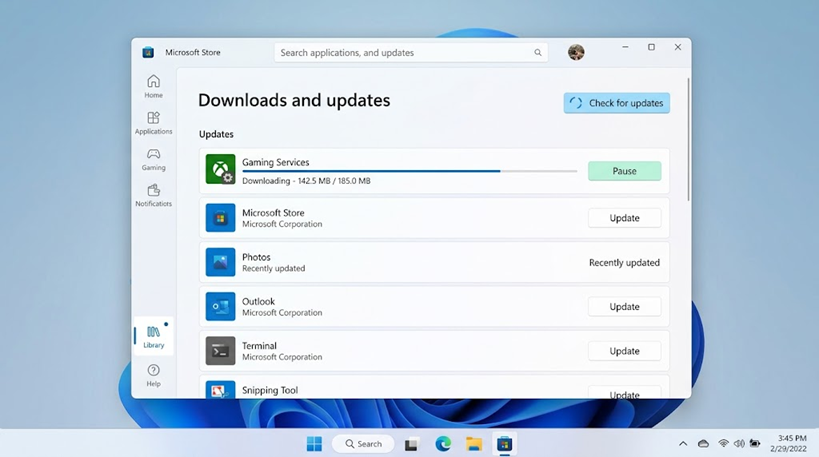Image resolution: width=819 pixels, height=457 pixels.
Task: Click the Photos app icon
Action: point(220,262)
